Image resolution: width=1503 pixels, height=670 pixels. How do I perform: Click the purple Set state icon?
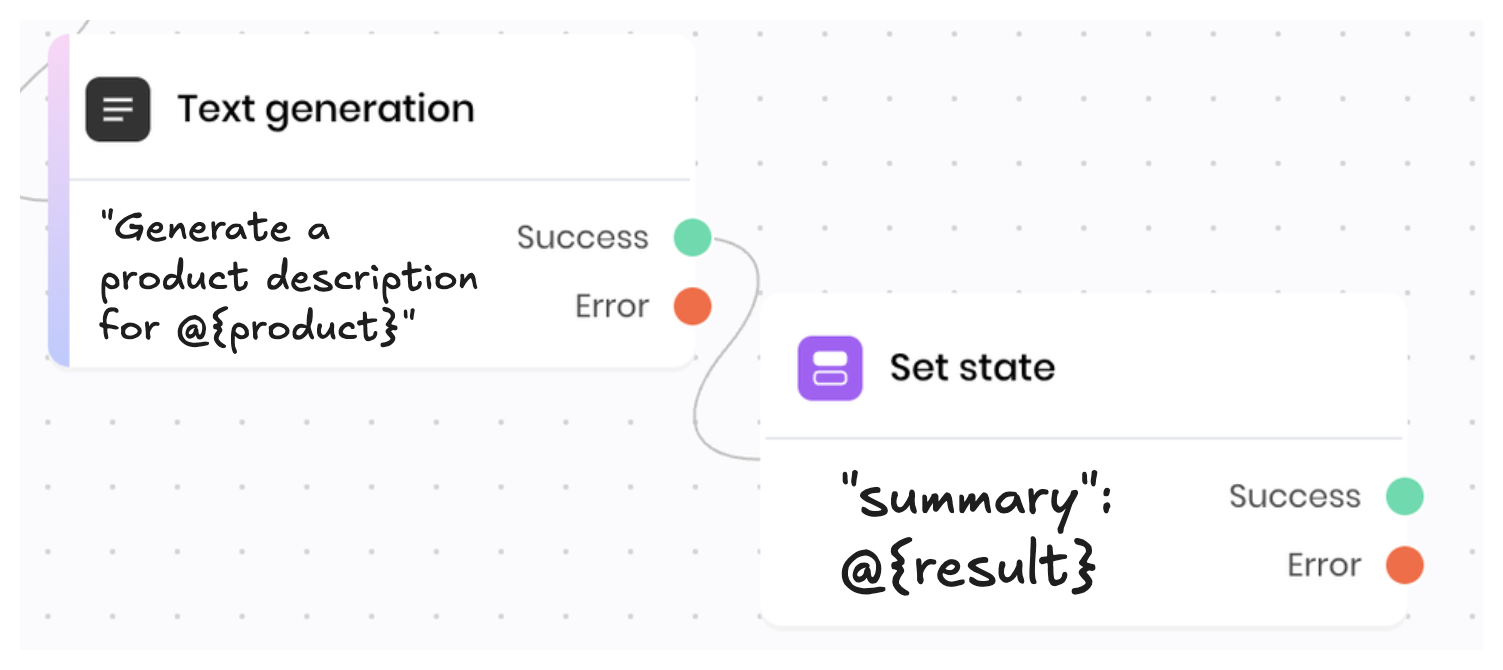pos(830,368)
